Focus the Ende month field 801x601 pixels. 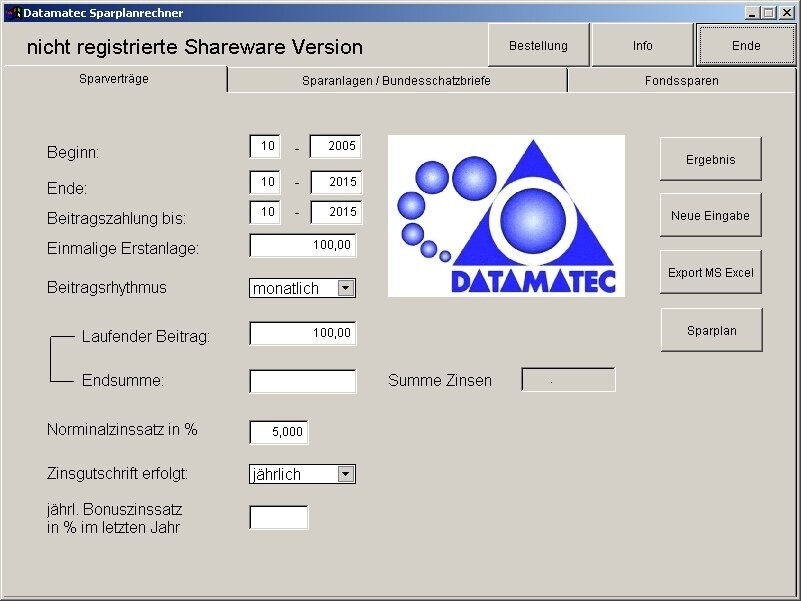(265, 182)
